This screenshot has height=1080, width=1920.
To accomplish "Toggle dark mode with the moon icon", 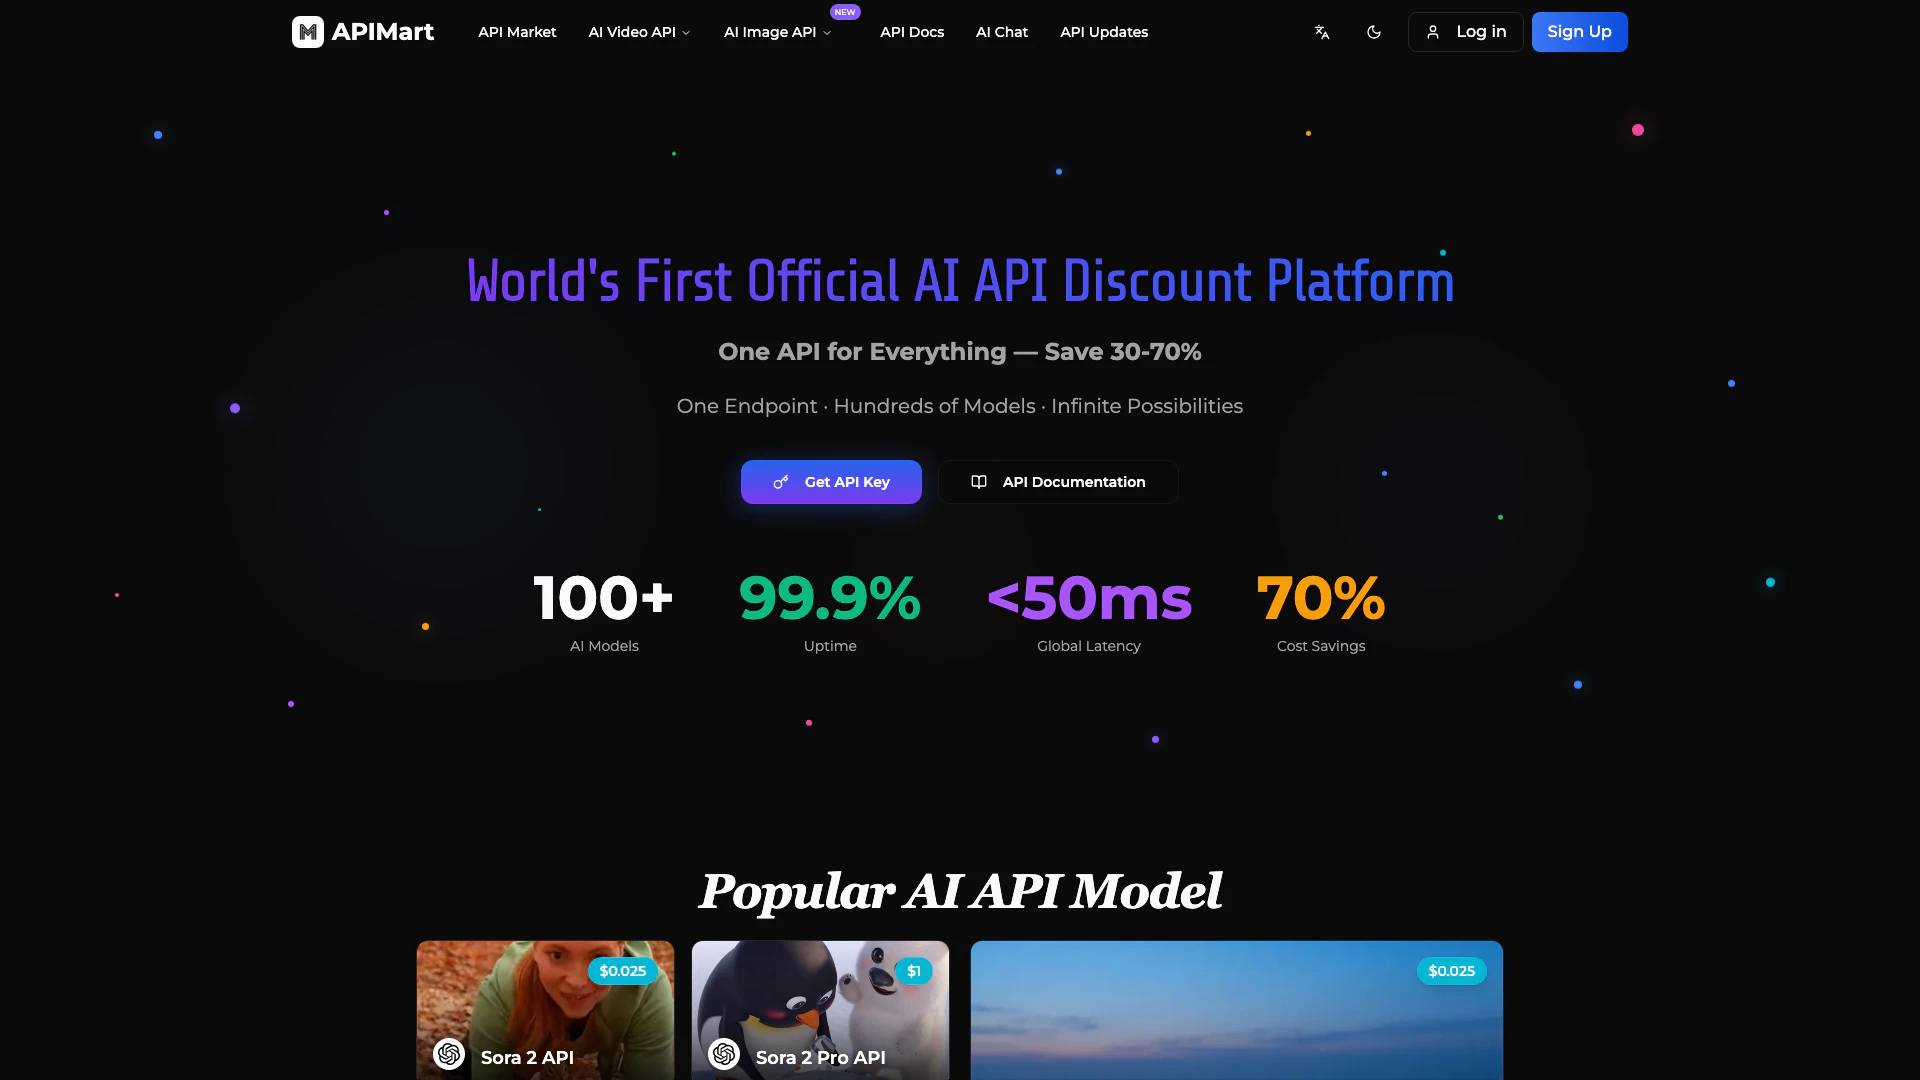I will [x=1374, y=32].
